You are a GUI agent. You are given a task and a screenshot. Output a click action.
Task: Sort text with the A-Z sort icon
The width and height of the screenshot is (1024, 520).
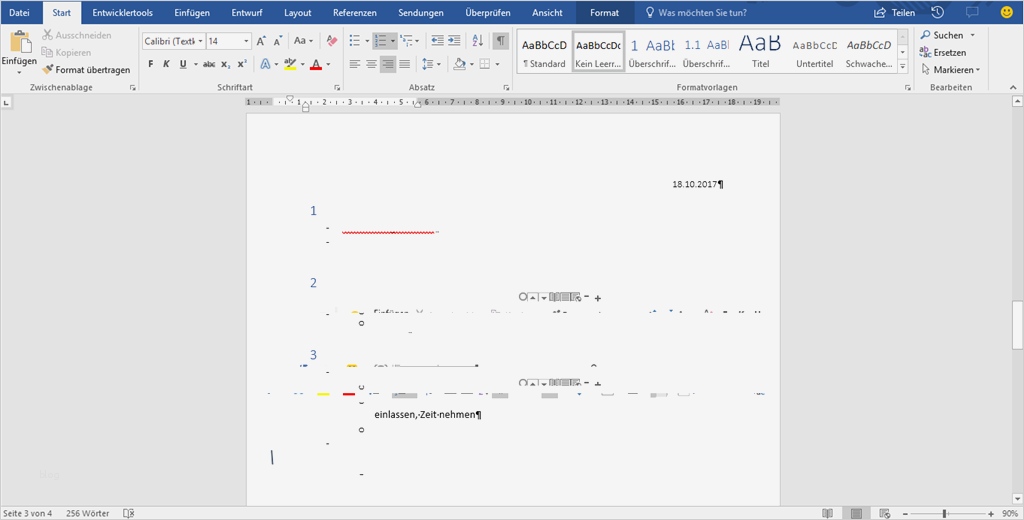point(478,41)
